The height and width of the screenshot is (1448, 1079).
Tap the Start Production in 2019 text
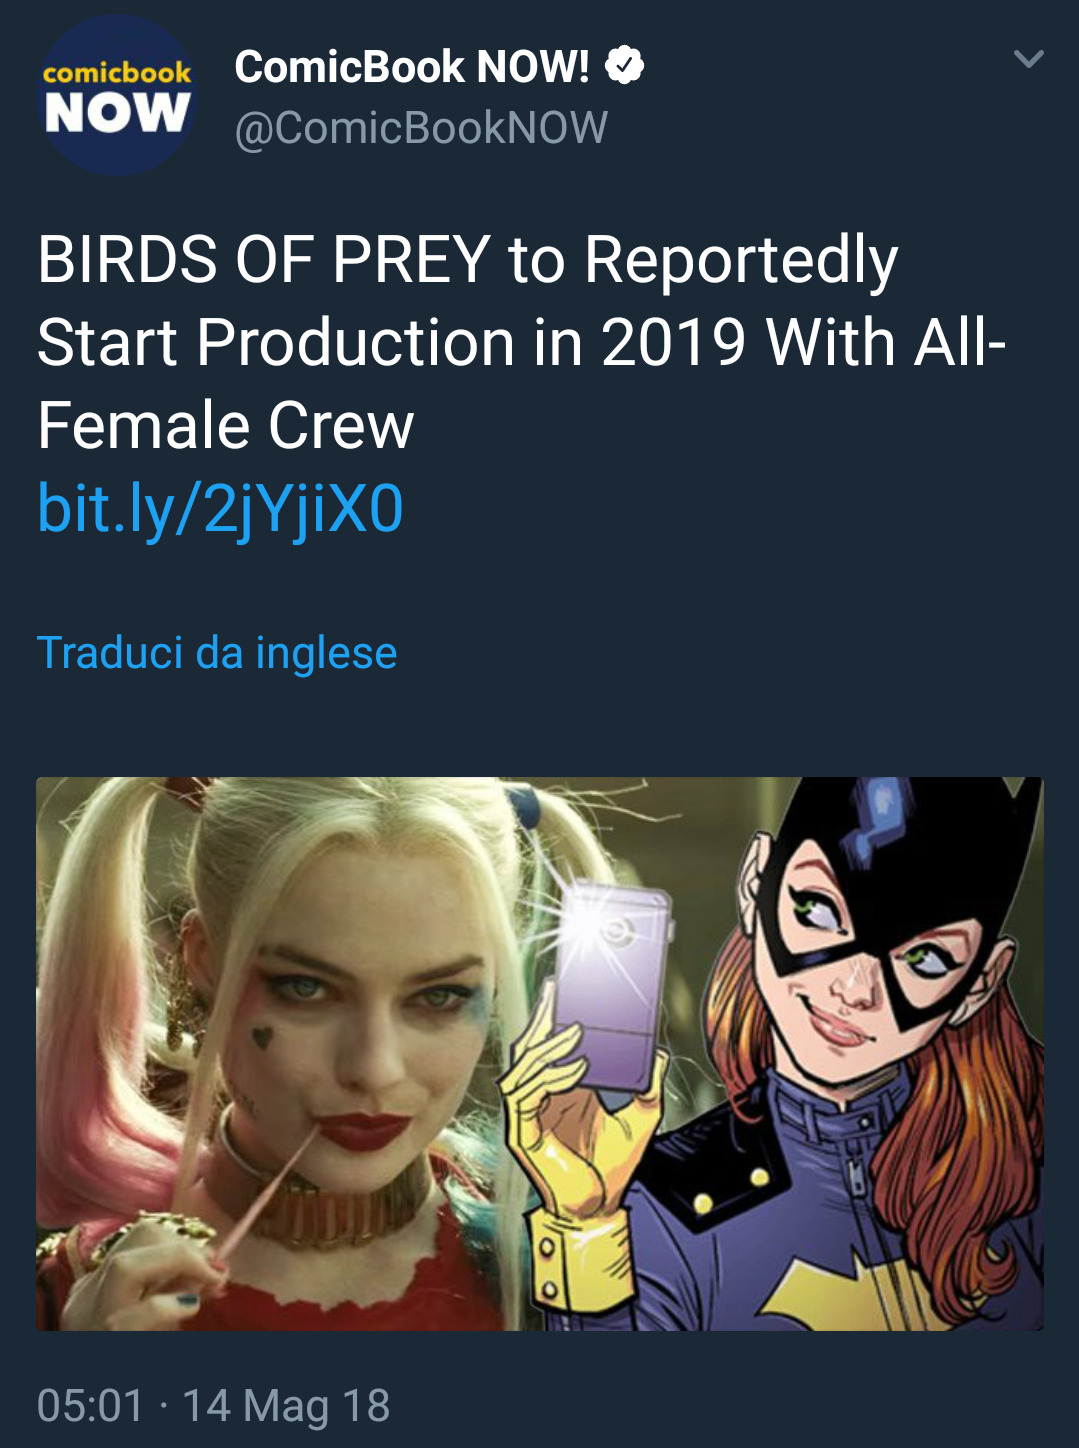pyautogui.click(x=392, y=343)
